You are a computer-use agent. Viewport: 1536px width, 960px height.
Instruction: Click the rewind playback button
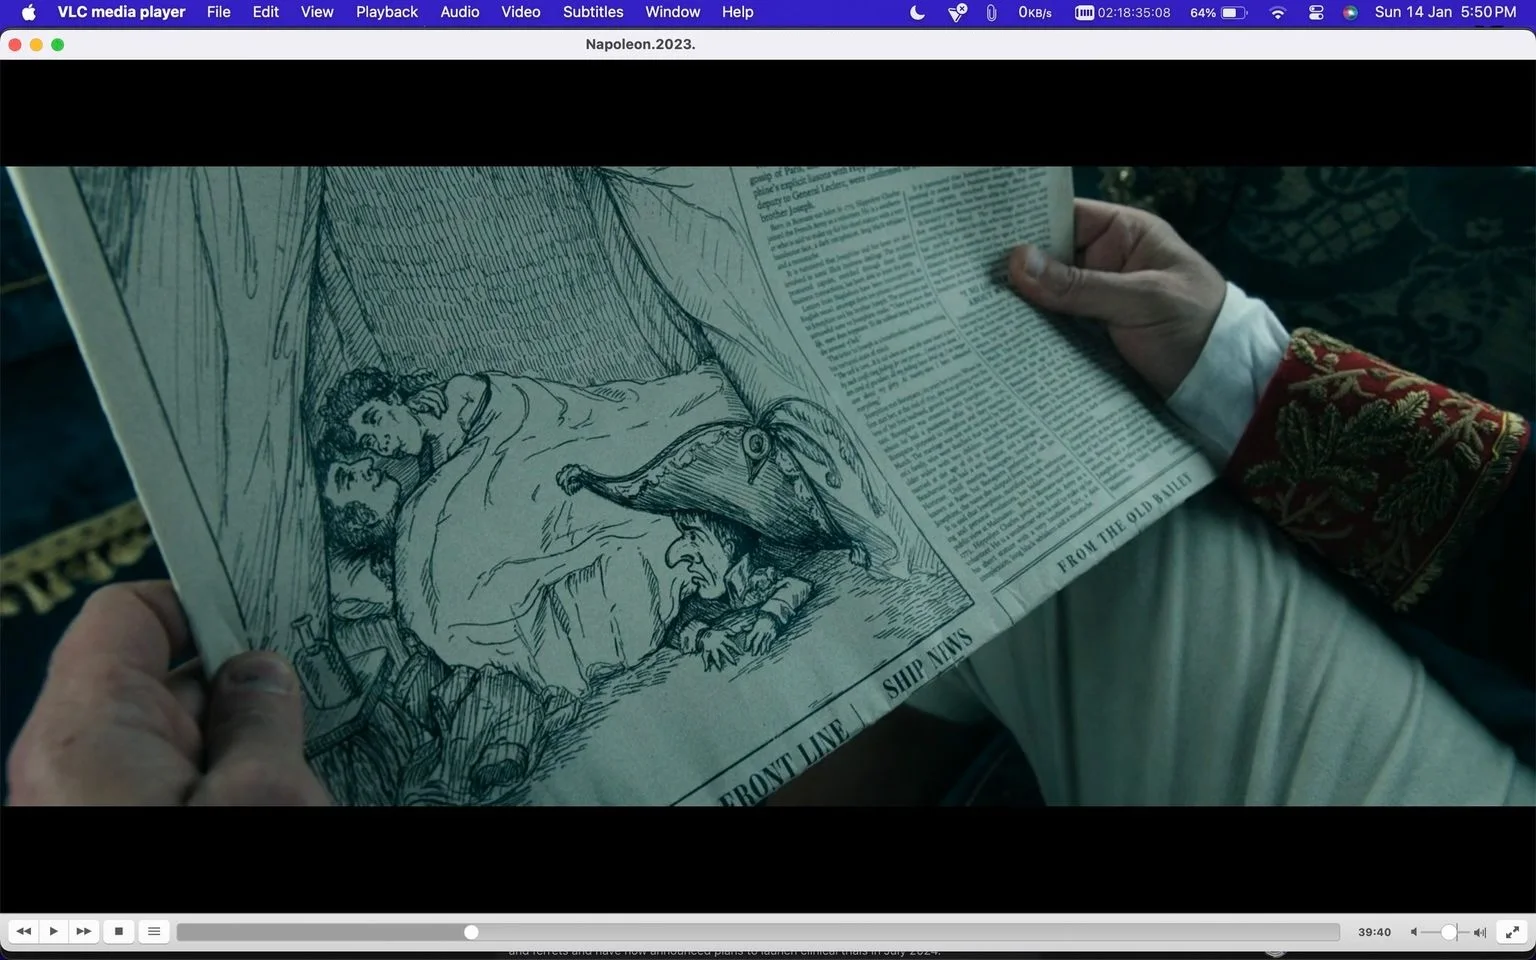click(x=24, y=931)
